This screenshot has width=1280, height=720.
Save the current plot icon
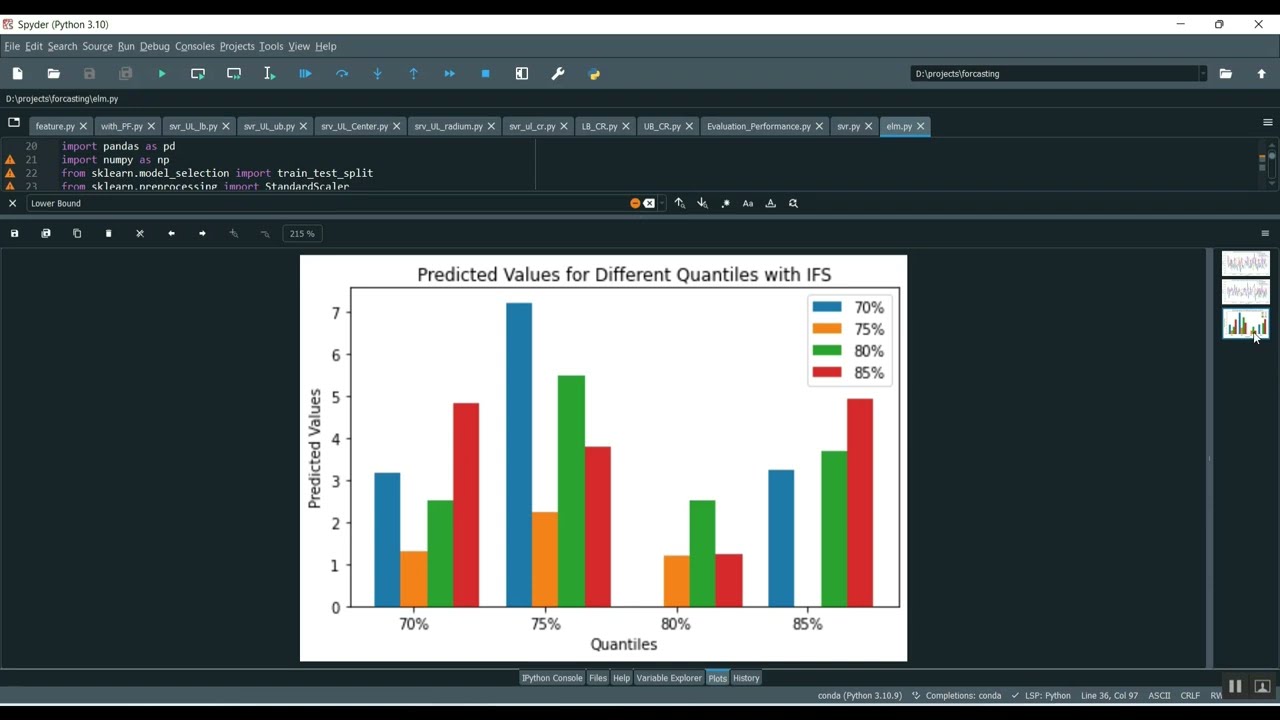point(15,234)
